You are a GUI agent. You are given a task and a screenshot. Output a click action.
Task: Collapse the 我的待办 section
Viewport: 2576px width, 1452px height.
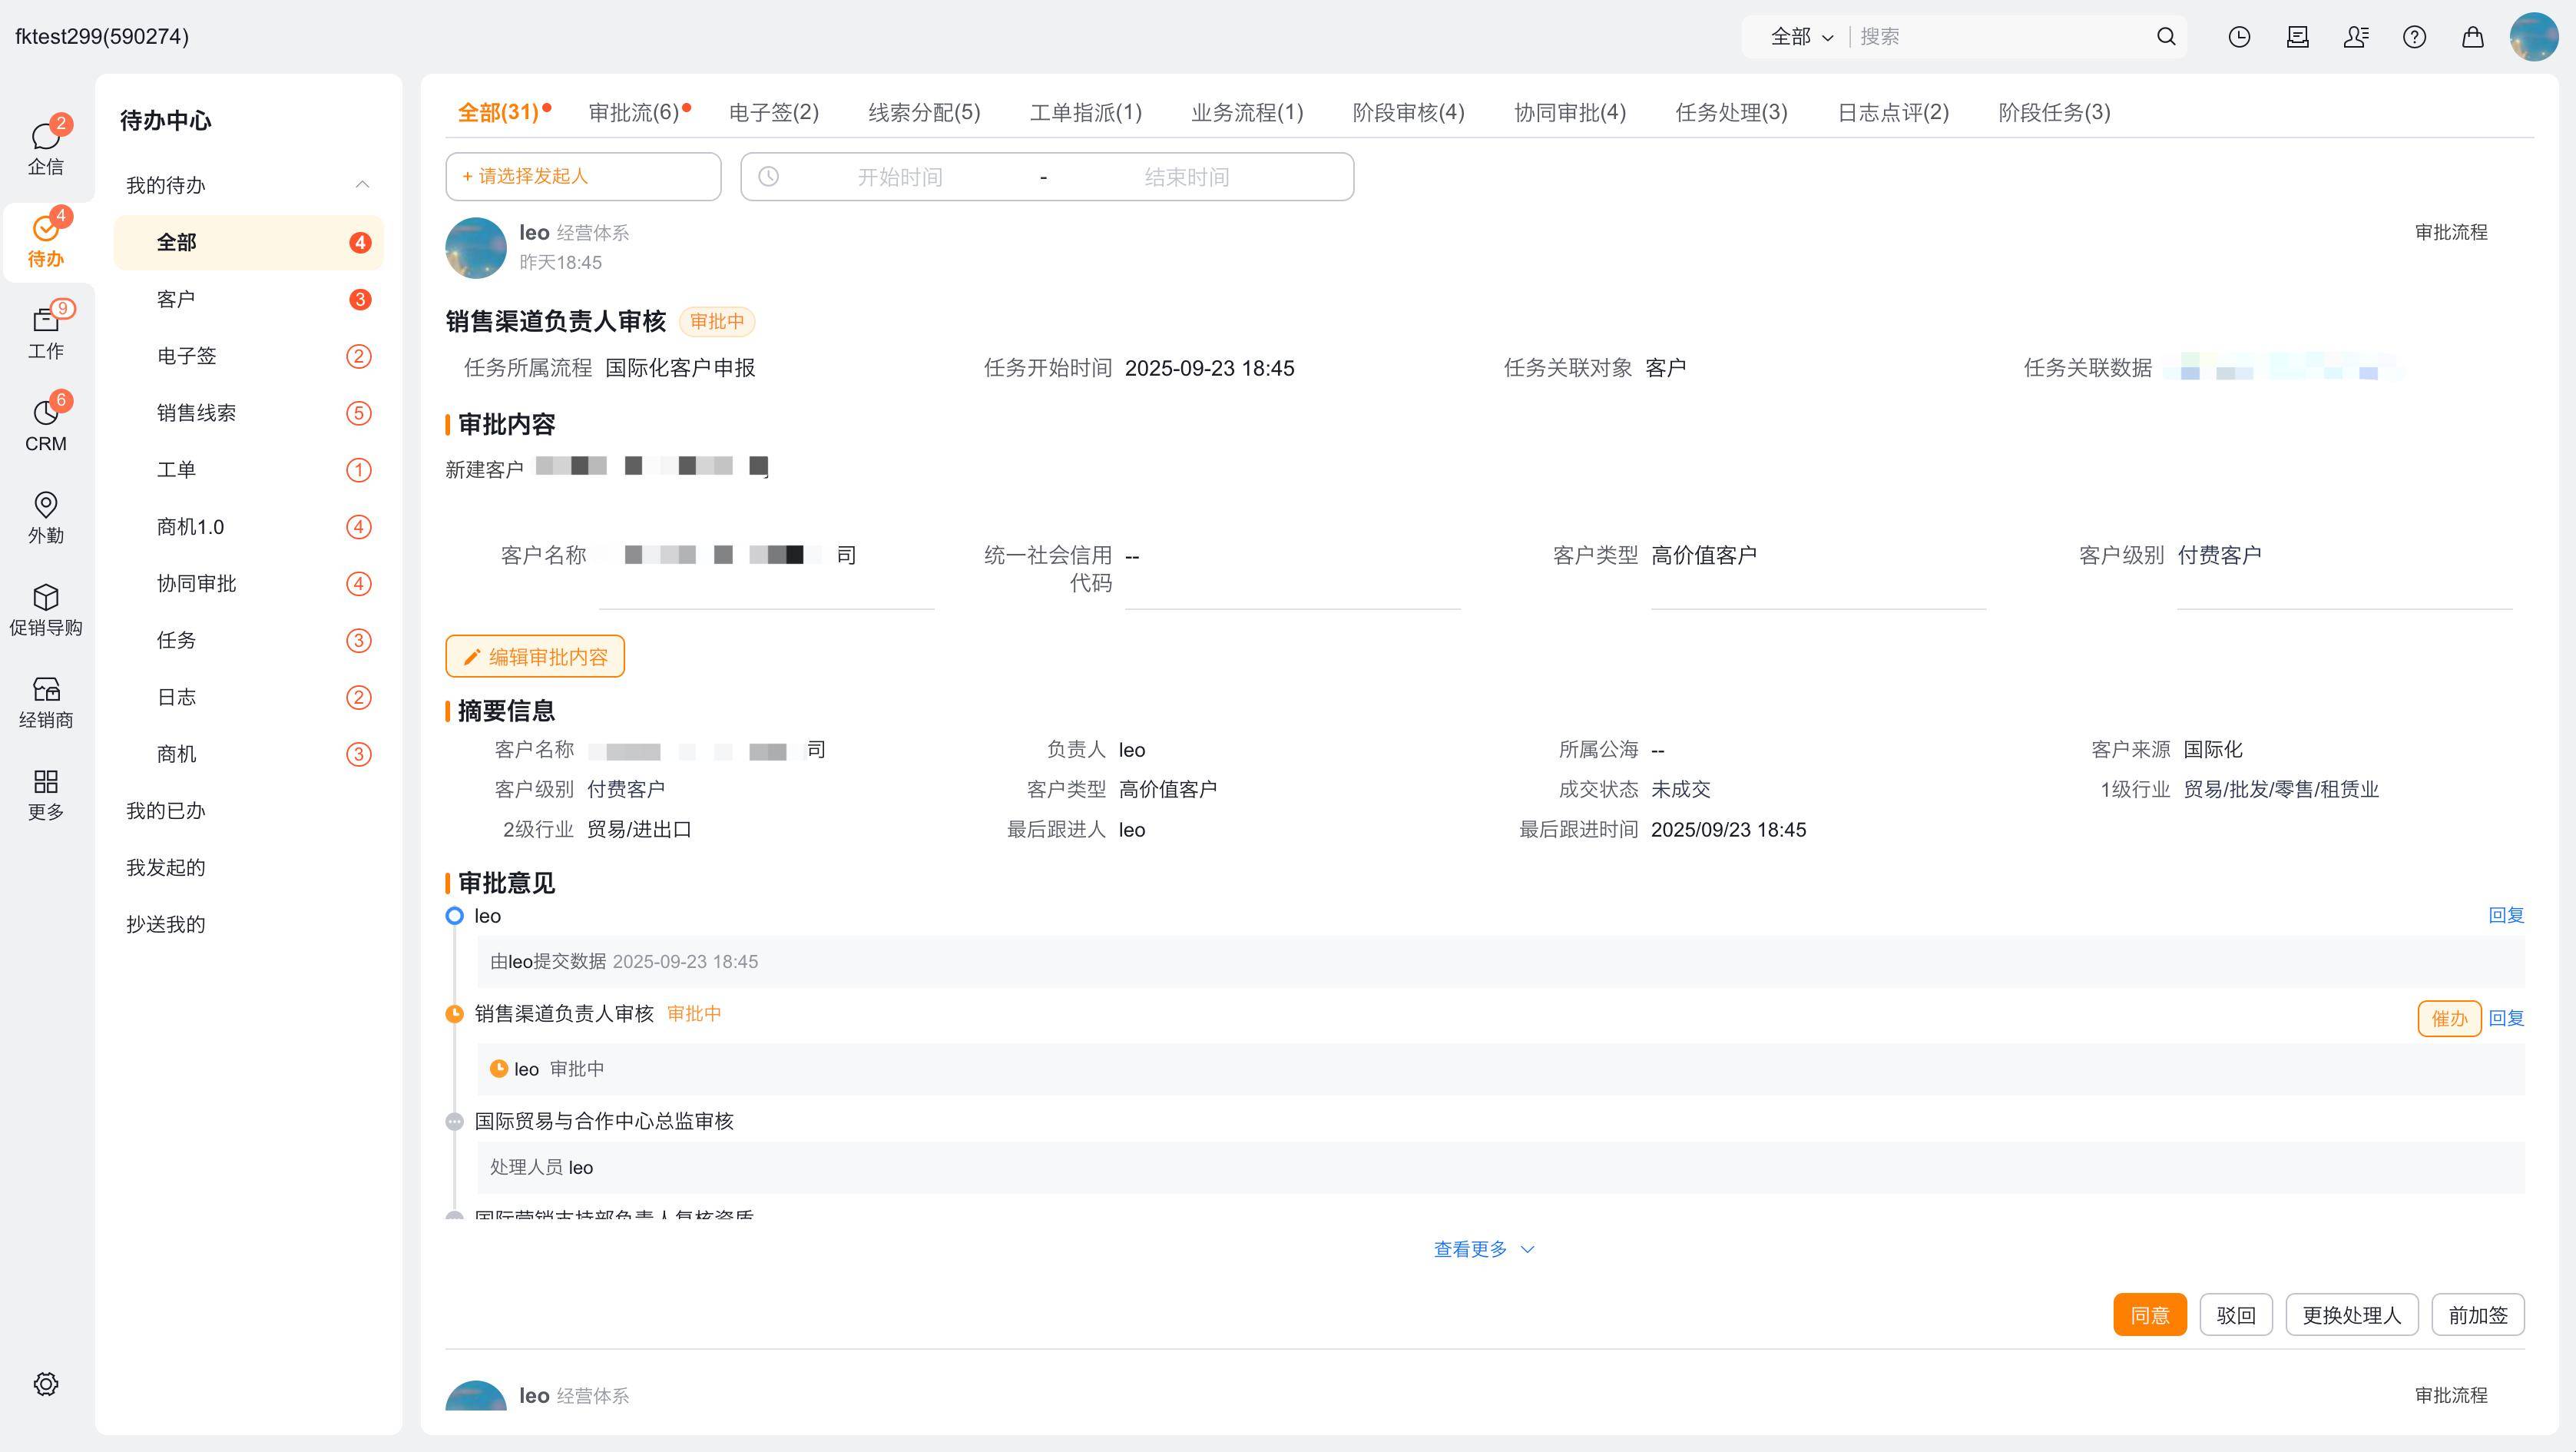pos(362,185)
